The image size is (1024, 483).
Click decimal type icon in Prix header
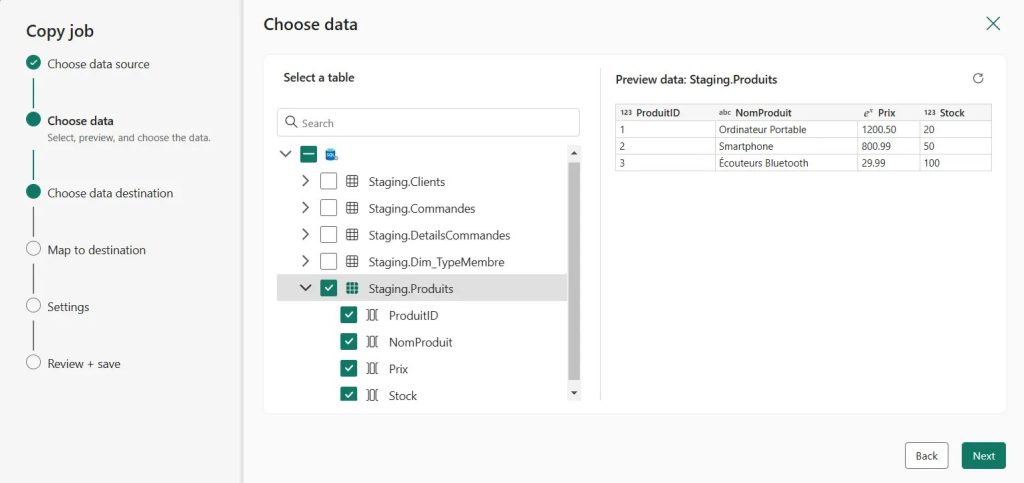point(868,112)
